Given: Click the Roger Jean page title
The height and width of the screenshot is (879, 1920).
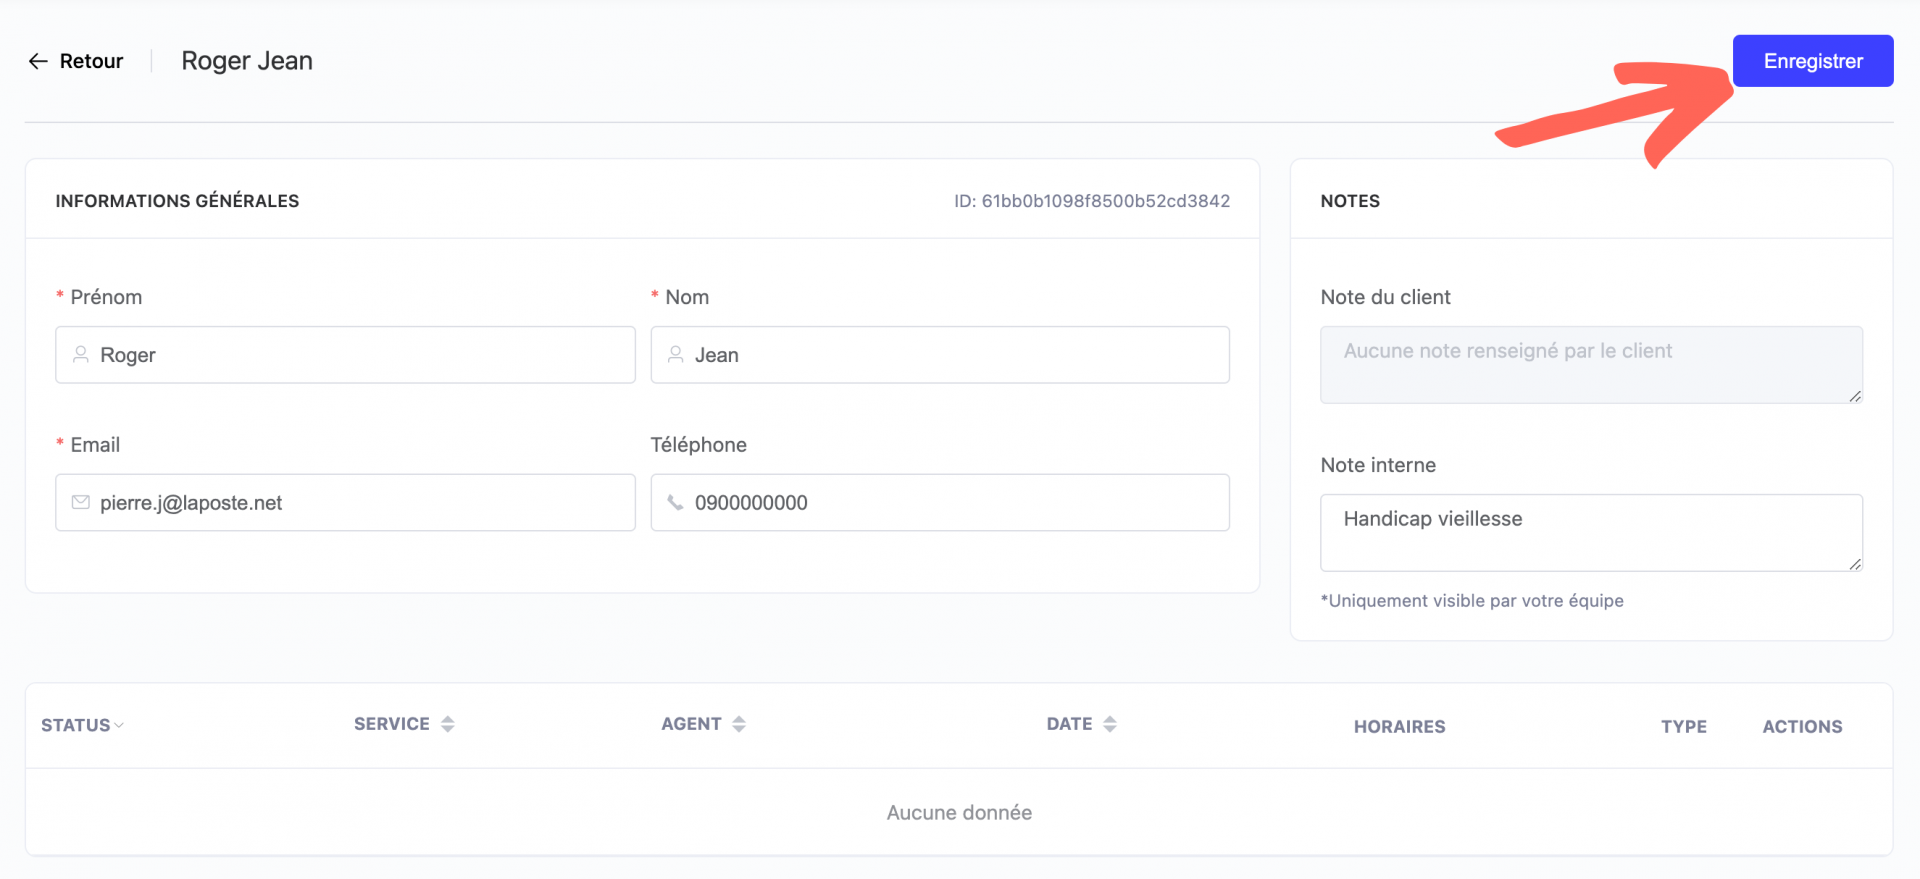Looking at the screenshot, I should coord(247,61).
